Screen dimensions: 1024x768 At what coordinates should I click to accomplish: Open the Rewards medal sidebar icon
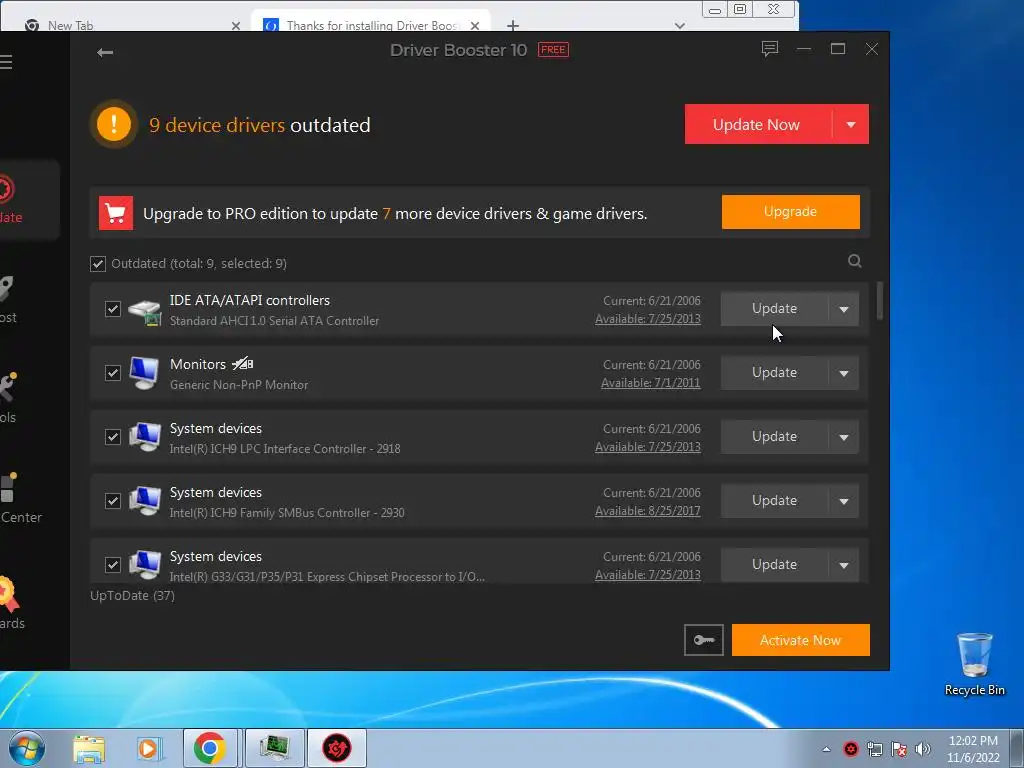9,594
